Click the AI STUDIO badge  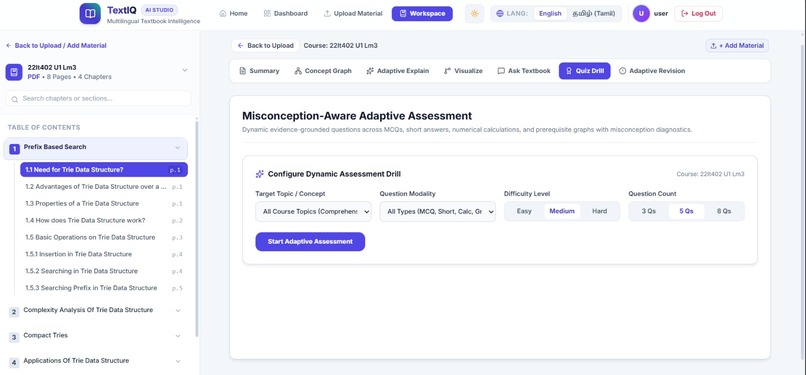click(159, 10)
